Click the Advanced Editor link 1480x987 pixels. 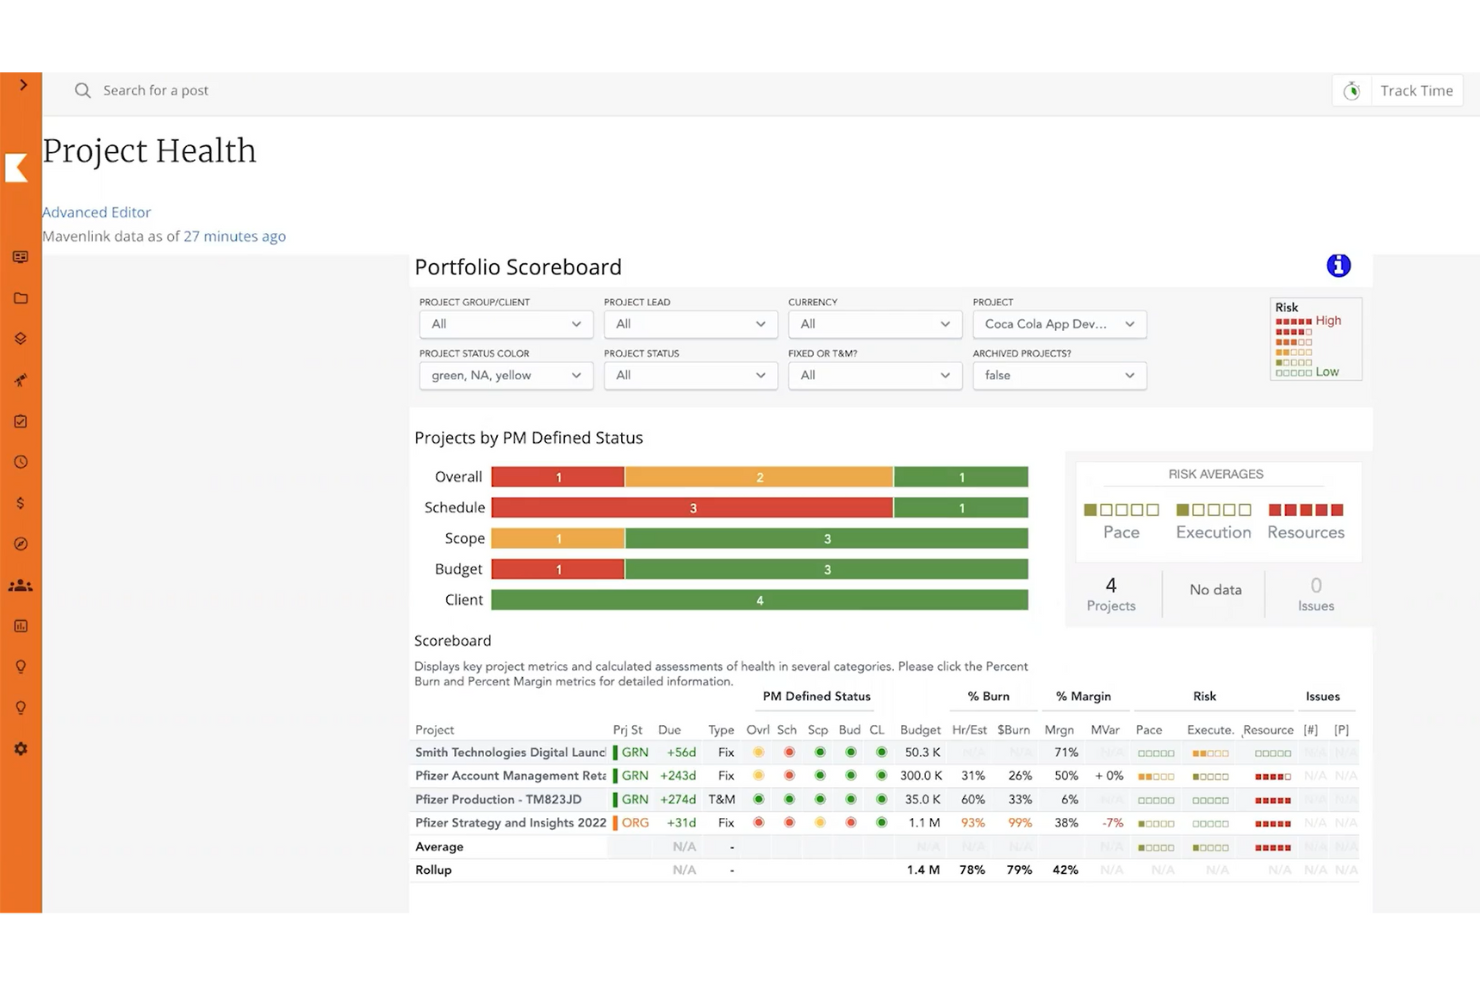coord(96,212)
